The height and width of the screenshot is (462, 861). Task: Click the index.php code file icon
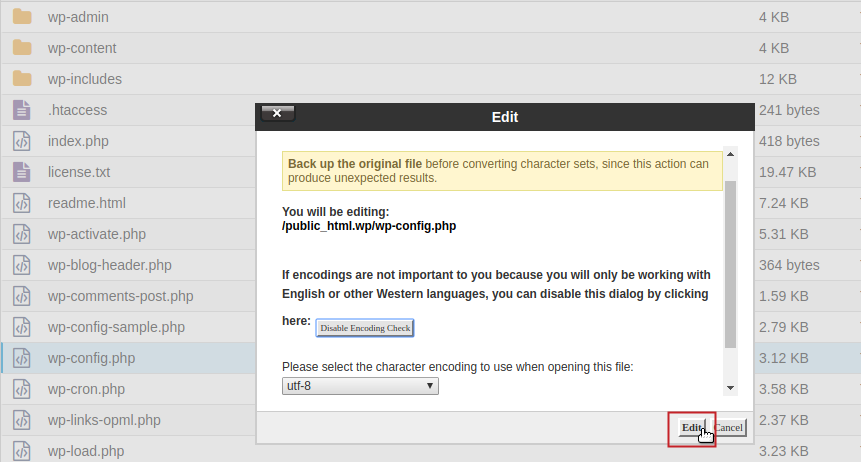point(23,141)
